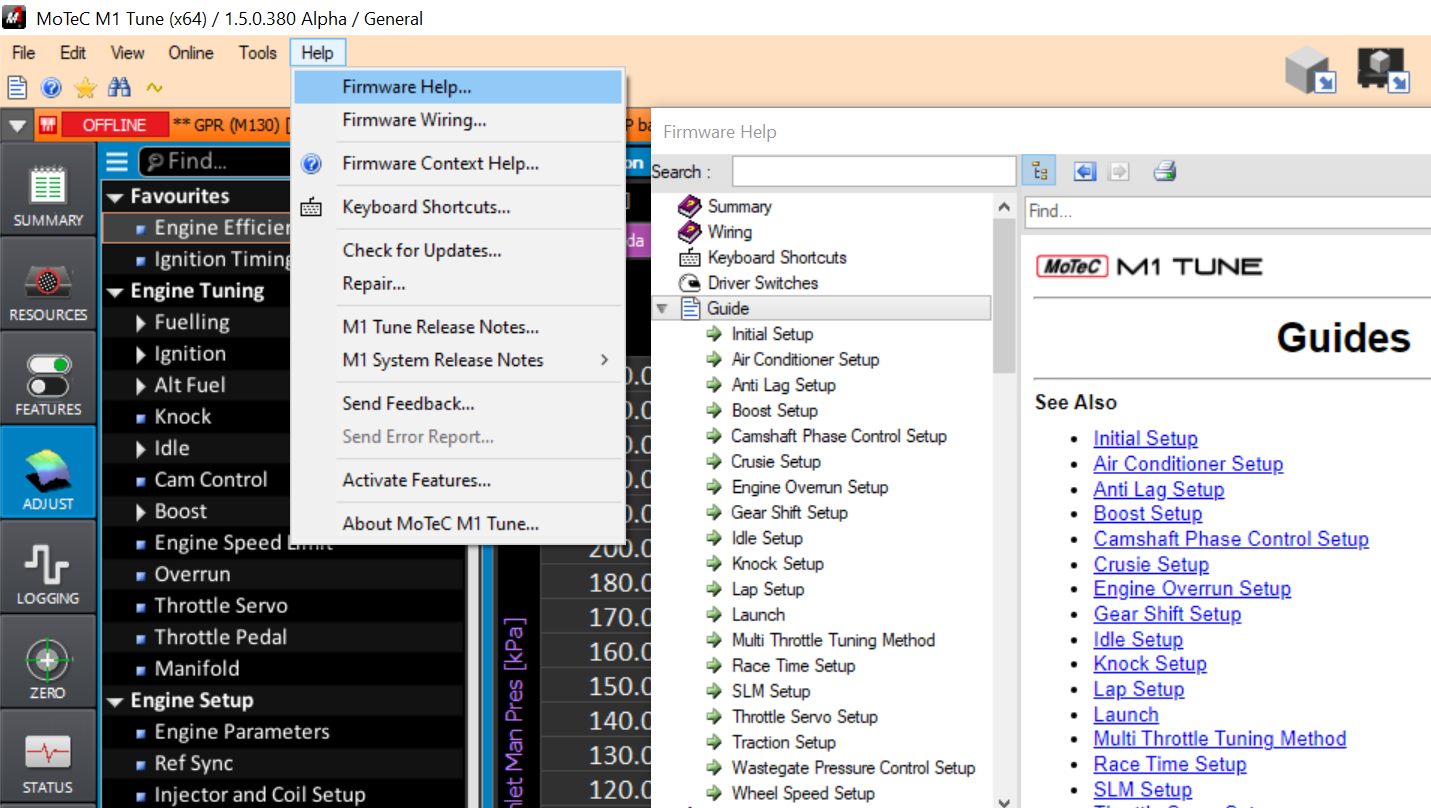This screenshot has height=808, width=1431.
Task: Select Check for Updates from Help menu
Action: 421,251
